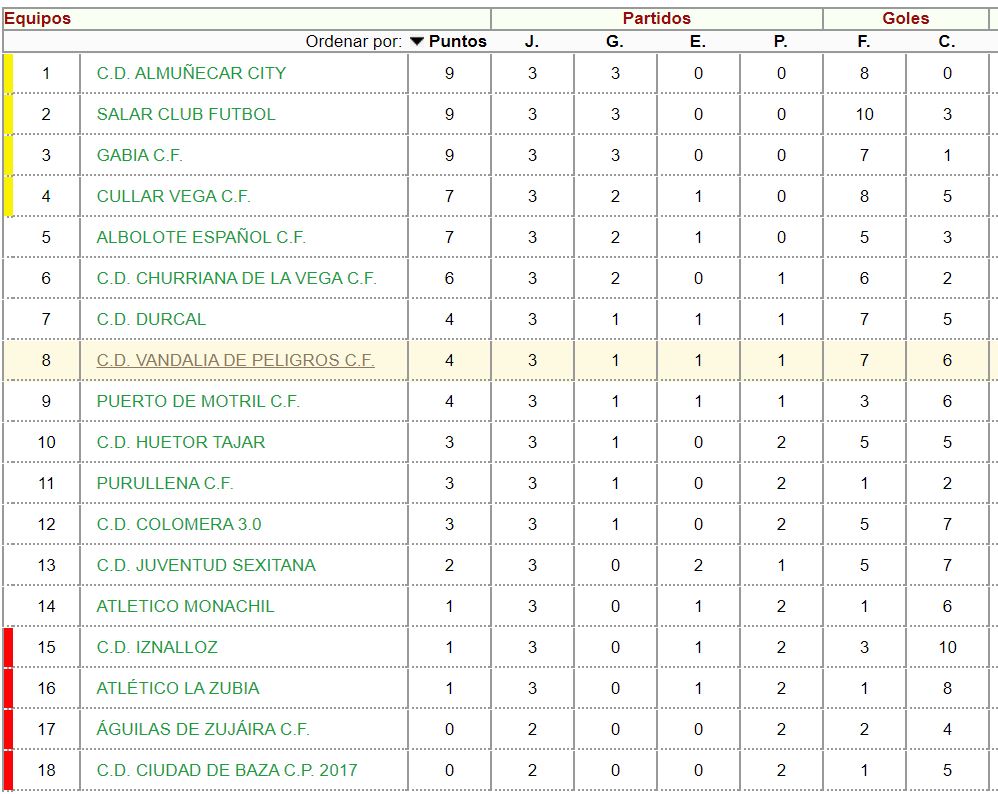Sort standings by Puntos column

tap(458, 41)
